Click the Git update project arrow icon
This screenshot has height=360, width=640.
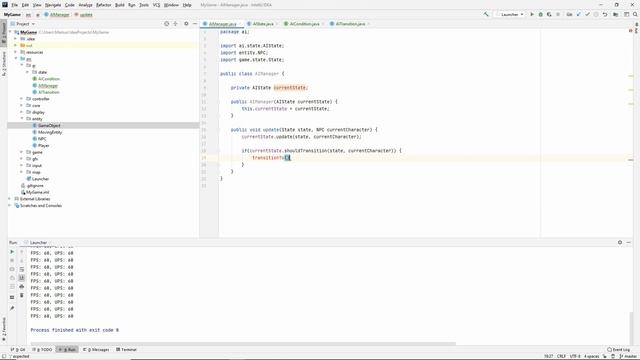coord(578,14)
